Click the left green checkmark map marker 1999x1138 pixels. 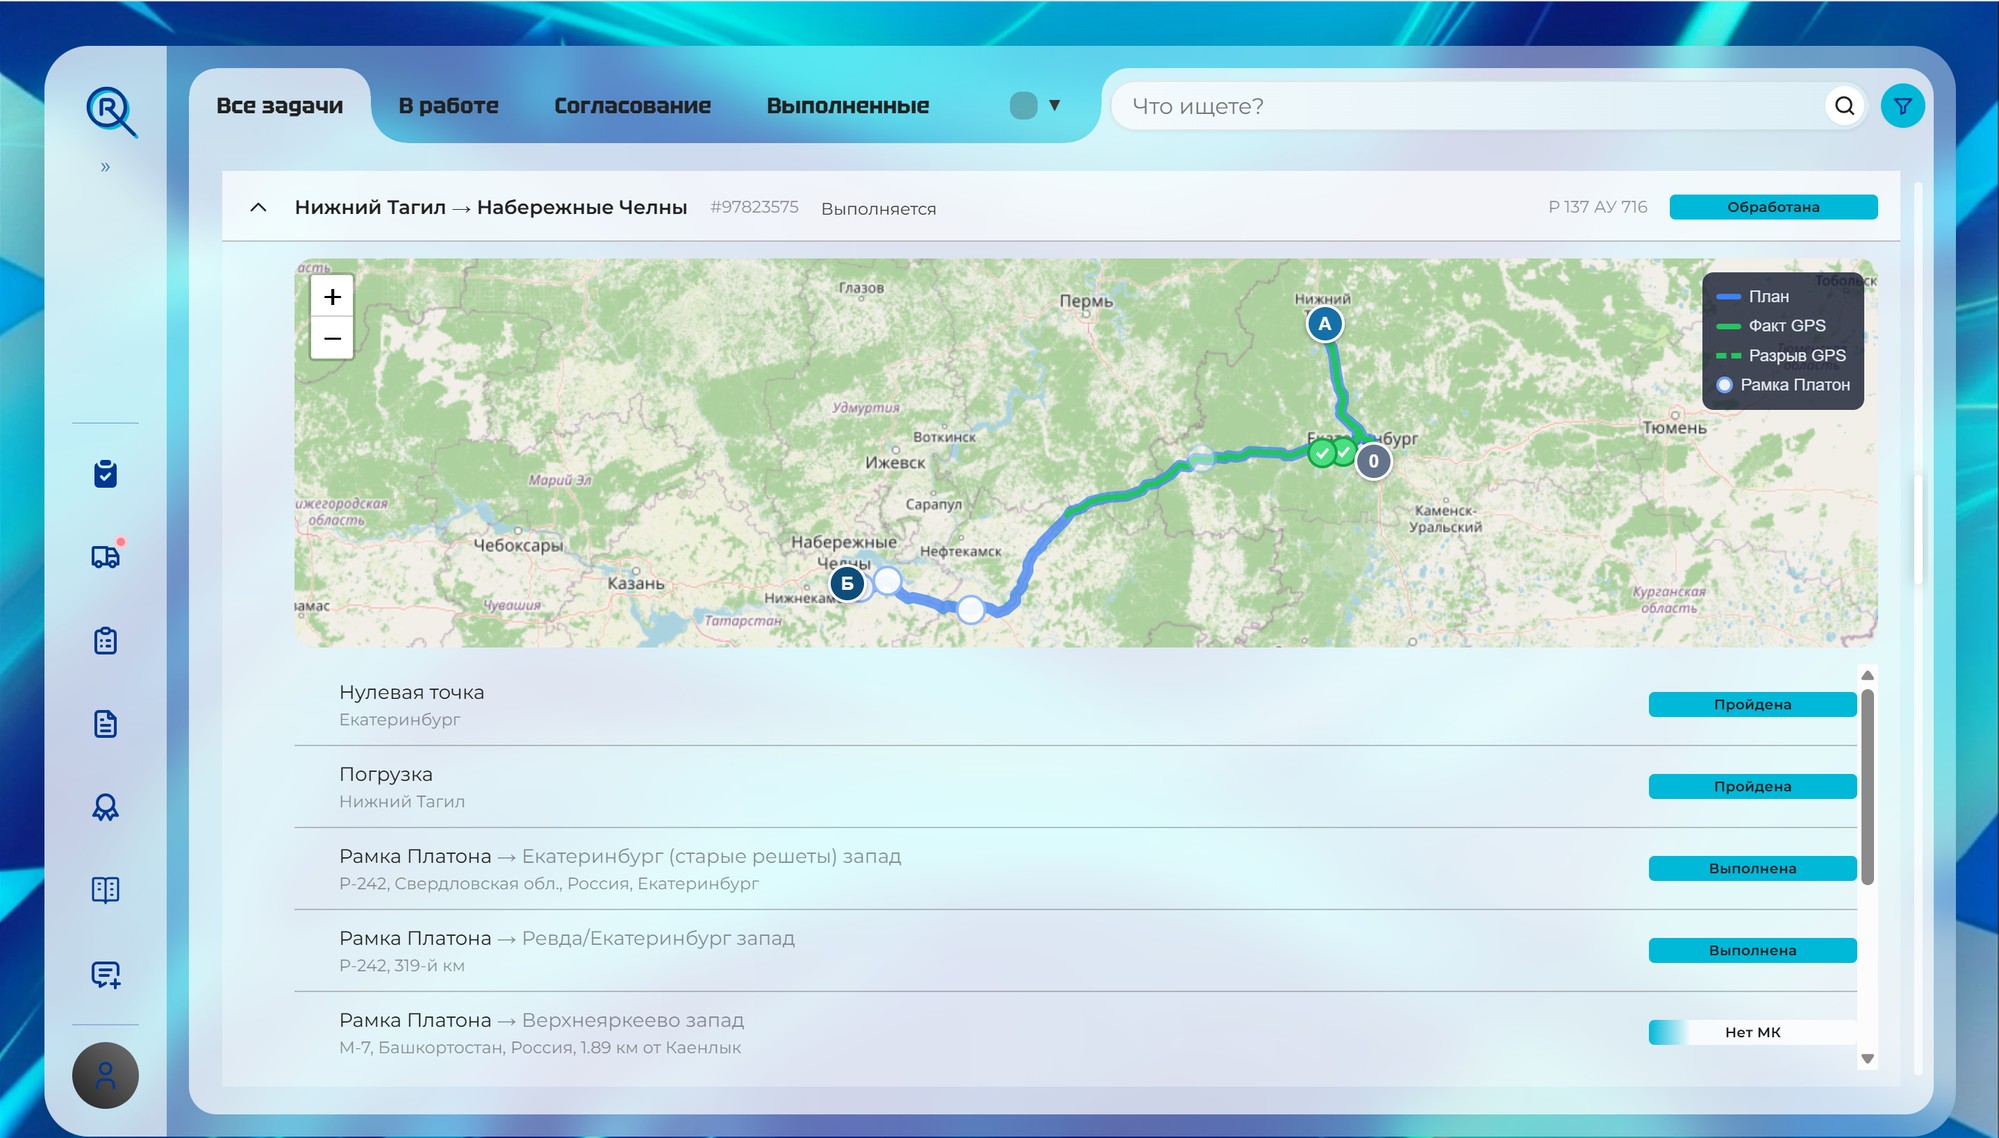pos(1322,454)
